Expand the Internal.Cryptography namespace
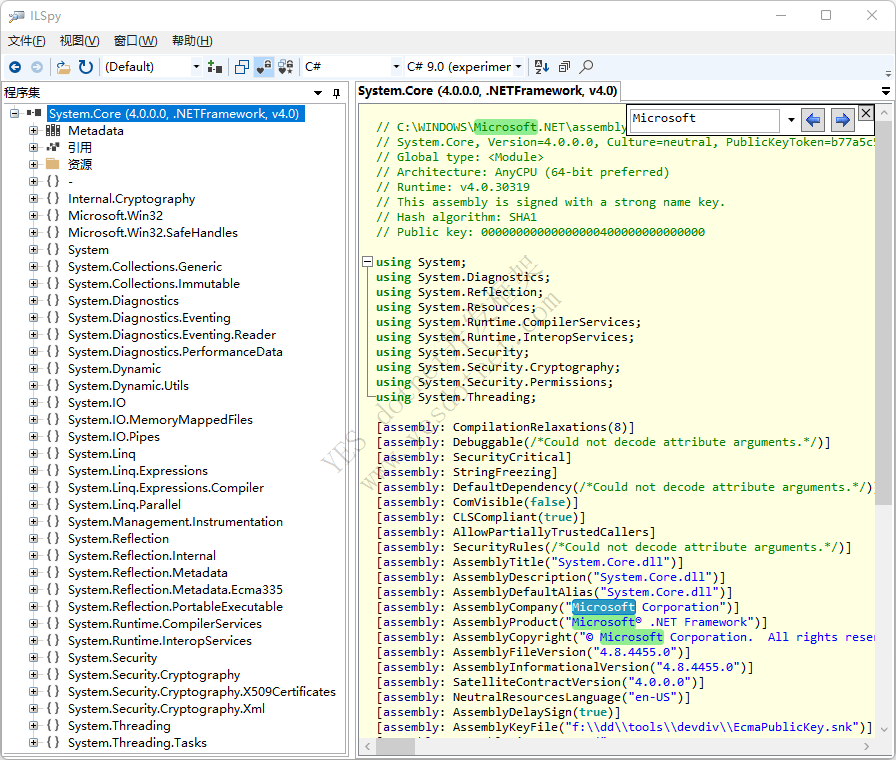 [x=34, y=199]
